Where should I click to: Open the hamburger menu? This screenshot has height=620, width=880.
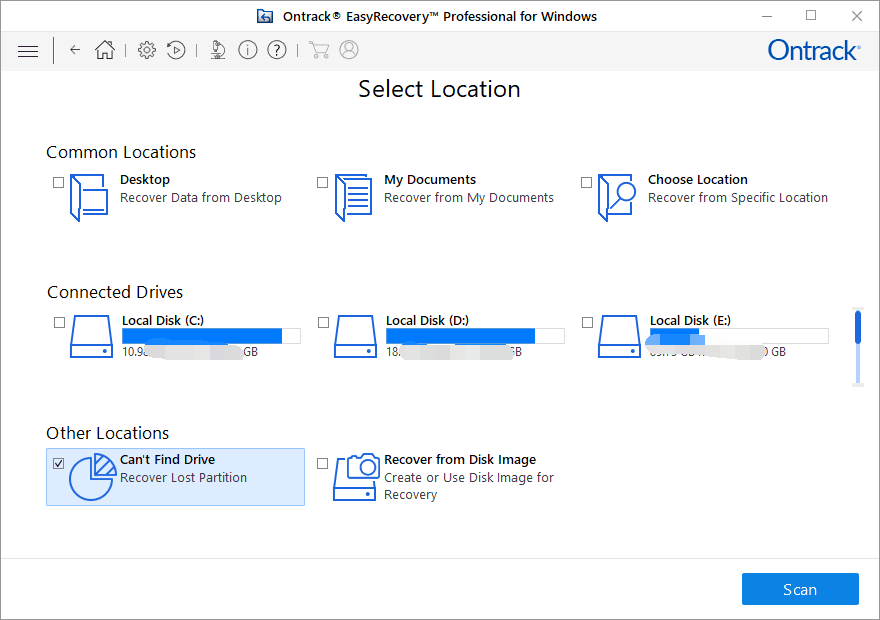click(x=28, y=52)
